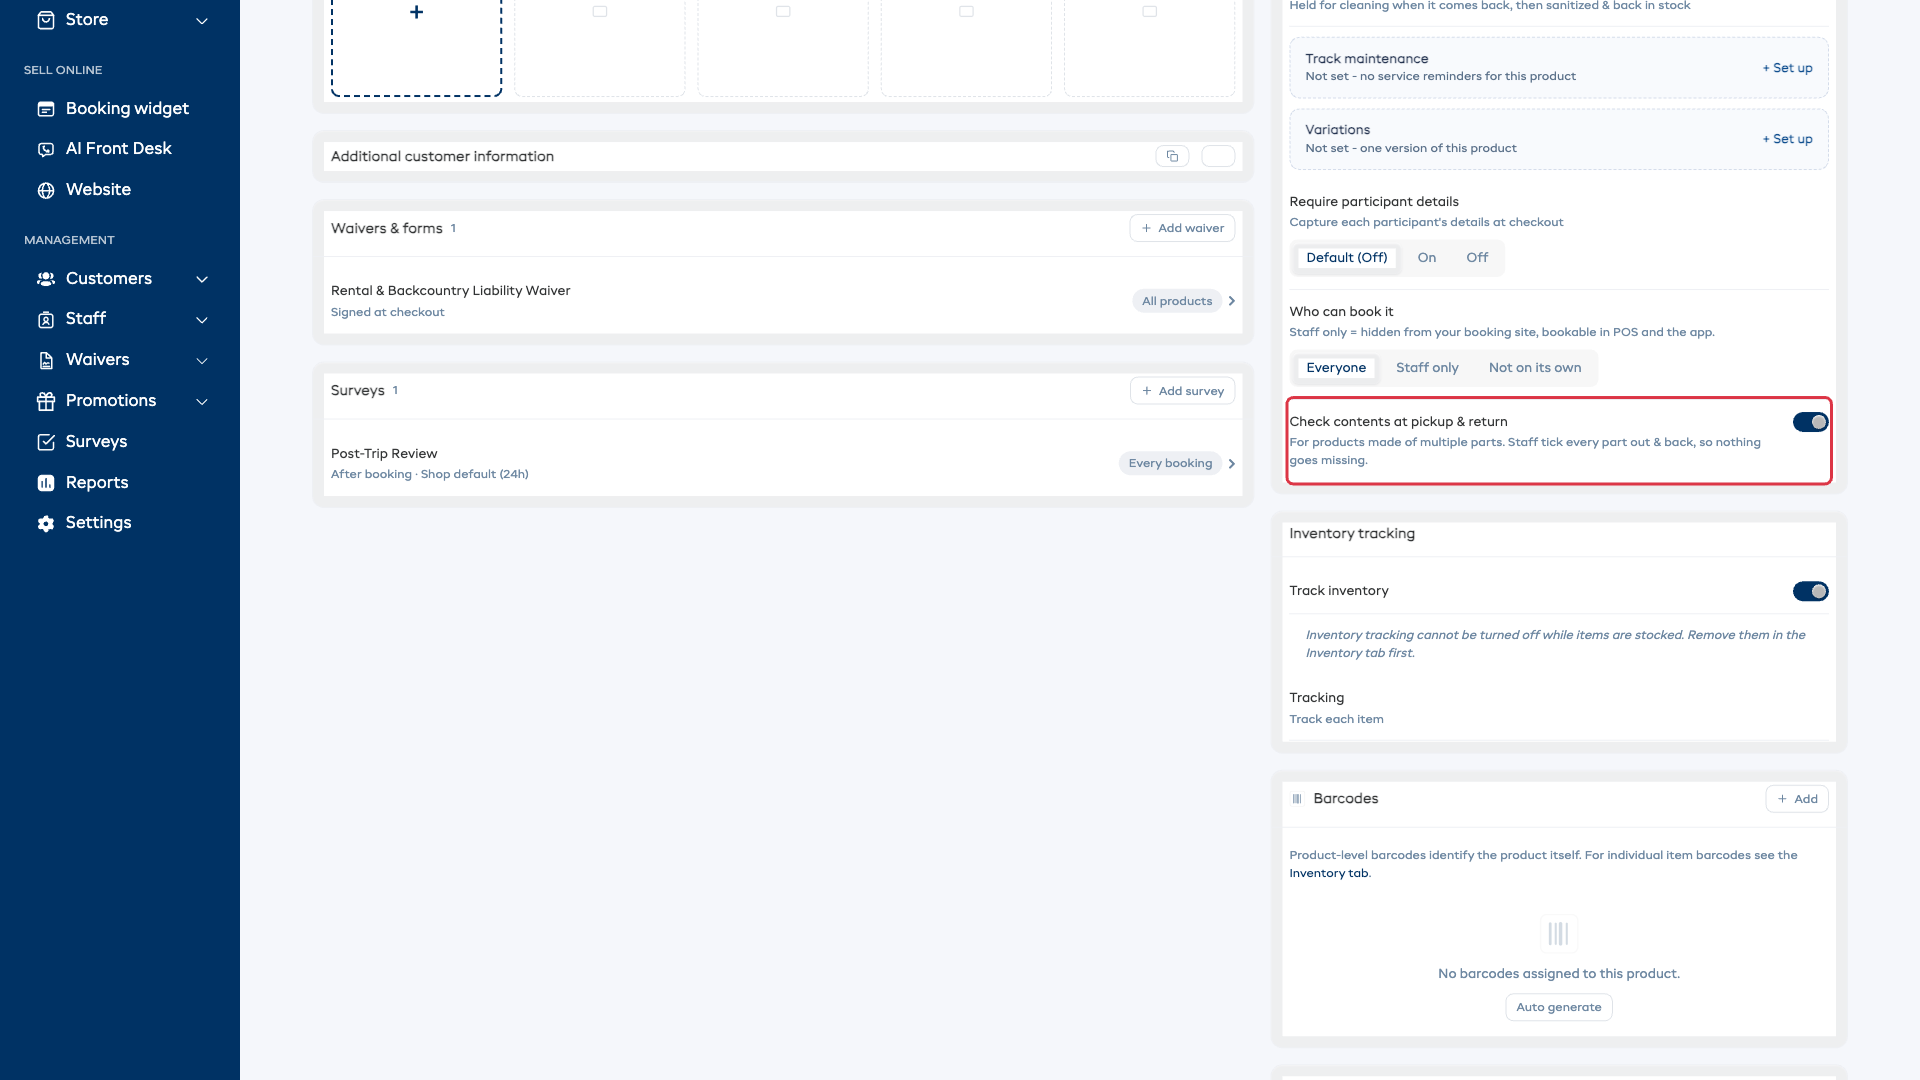
Task: Set participant details to Off
Action: coord(1477,258)
